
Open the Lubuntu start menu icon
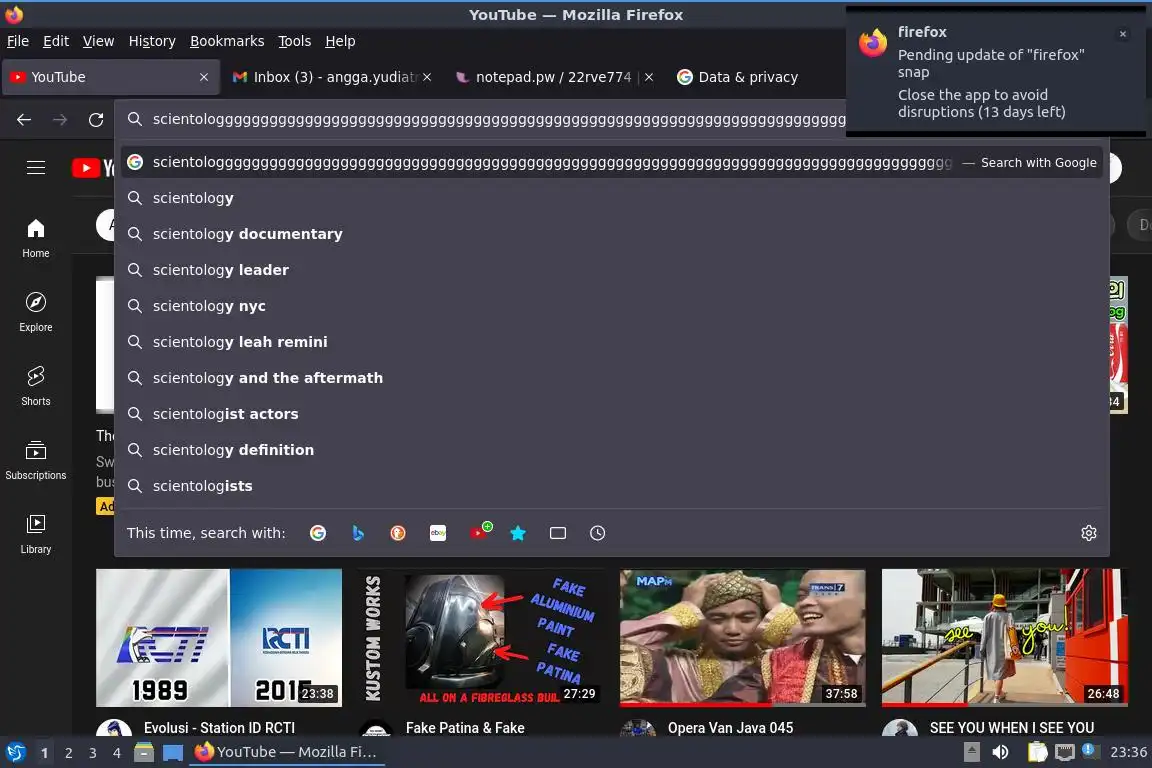15,752
